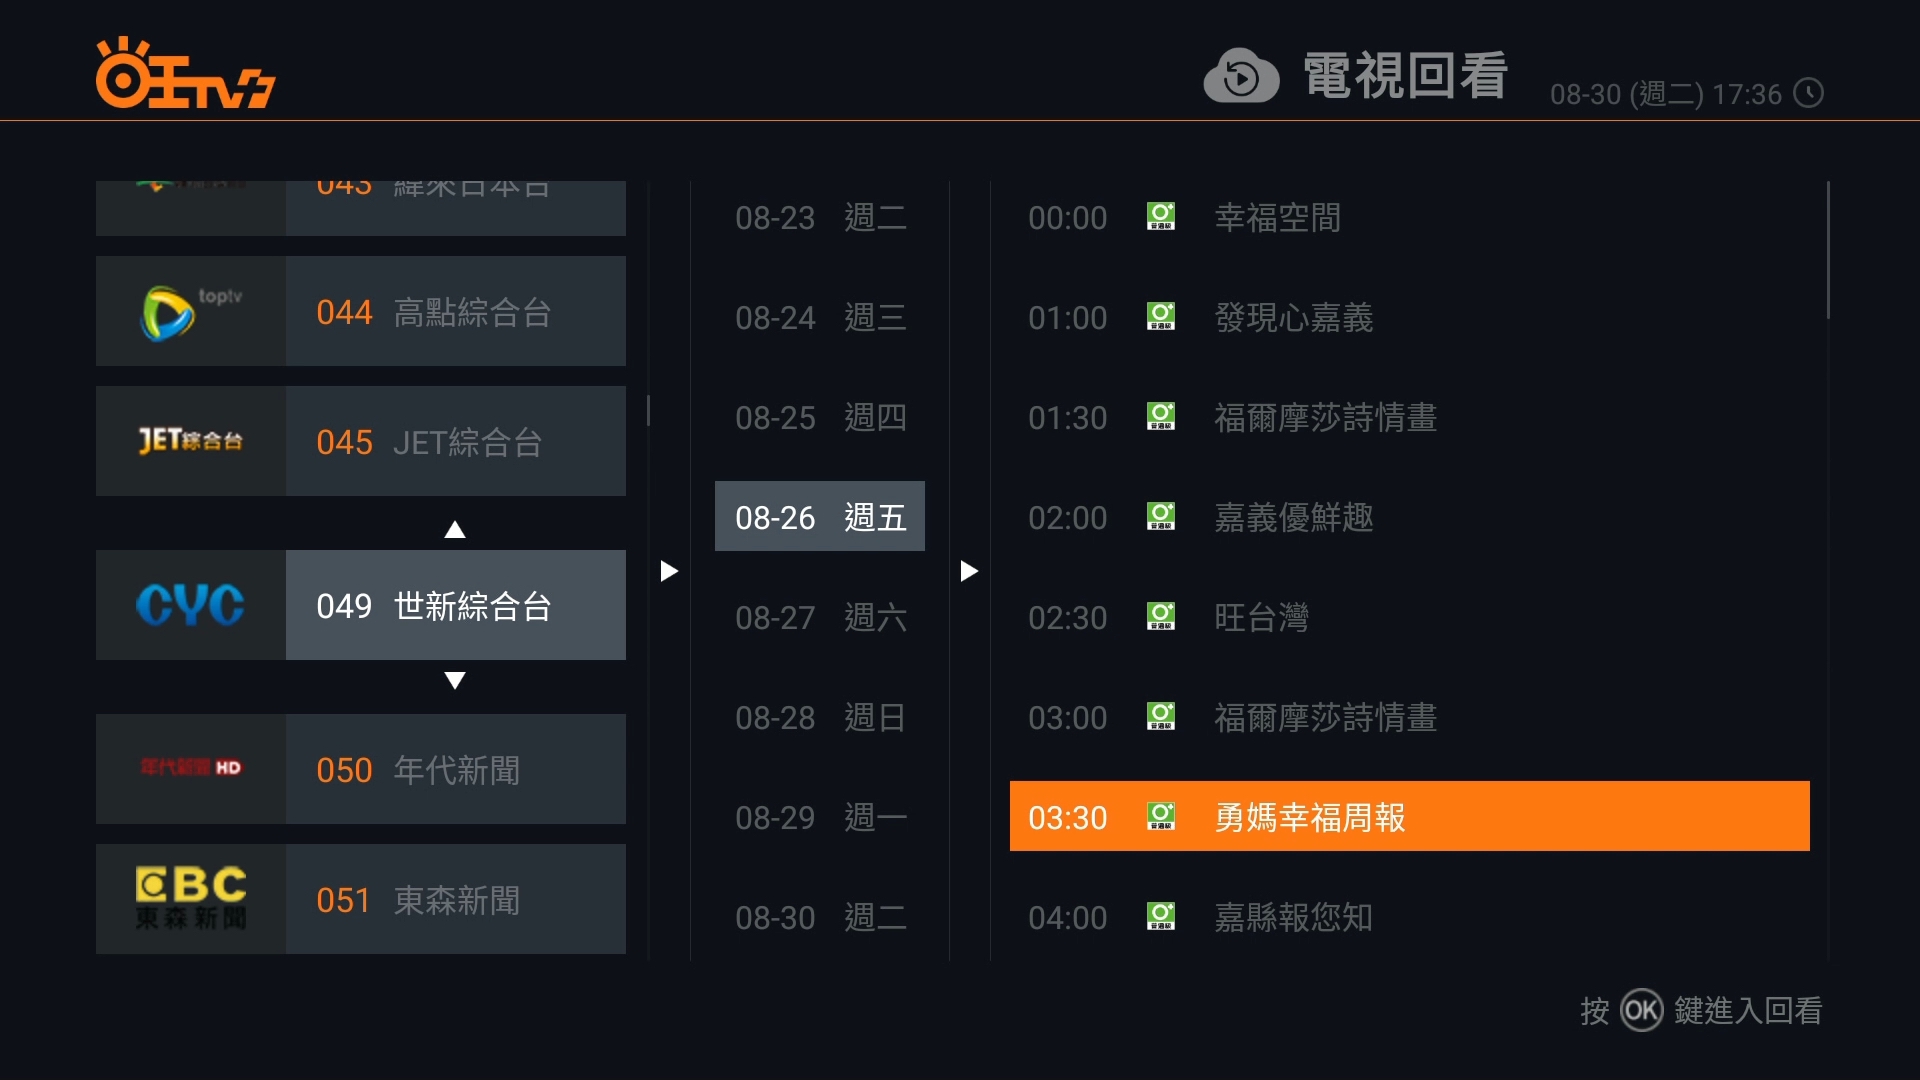Viewport: 1920px width, 1080px height.
Task: Click replay icon on 01:30 row
Action: point(1161,416)
